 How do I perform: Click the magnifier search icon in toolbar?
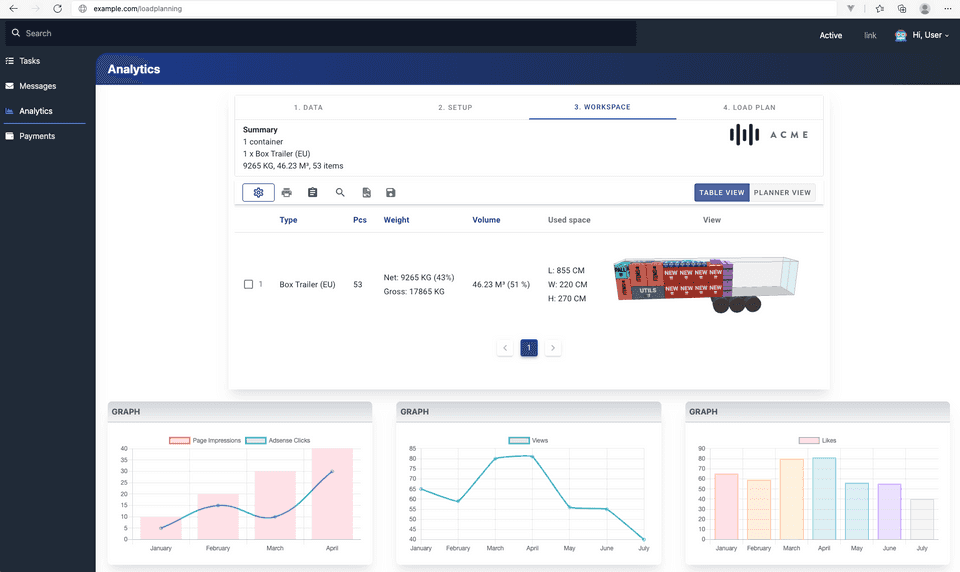(x=340, y=192)
